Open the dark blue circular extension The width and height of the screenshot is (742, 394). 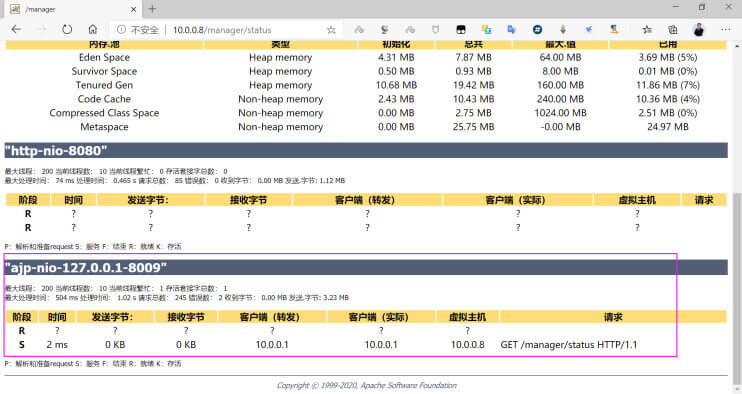tap(537, 30)
